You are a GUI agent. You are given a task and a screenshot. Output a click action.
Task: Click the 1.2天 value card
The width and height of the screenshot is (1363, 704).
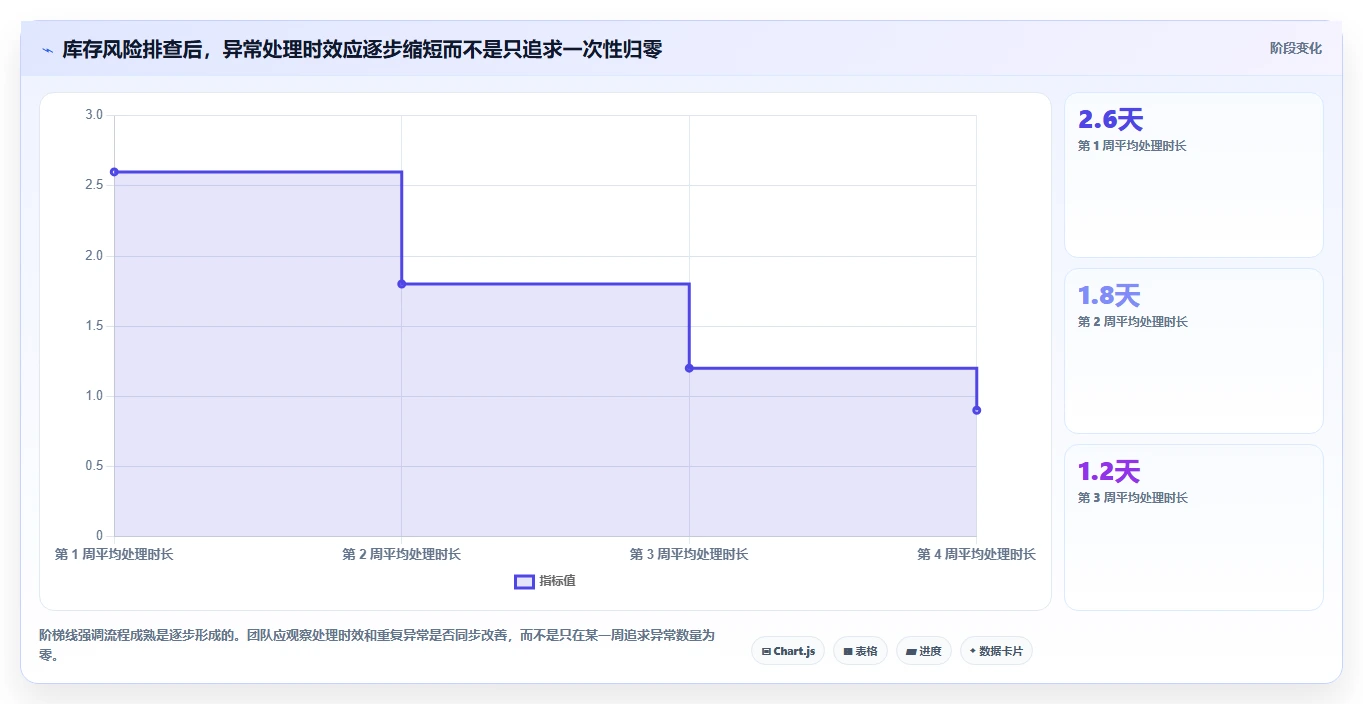pyautogui.click(x=1193, y=527)
